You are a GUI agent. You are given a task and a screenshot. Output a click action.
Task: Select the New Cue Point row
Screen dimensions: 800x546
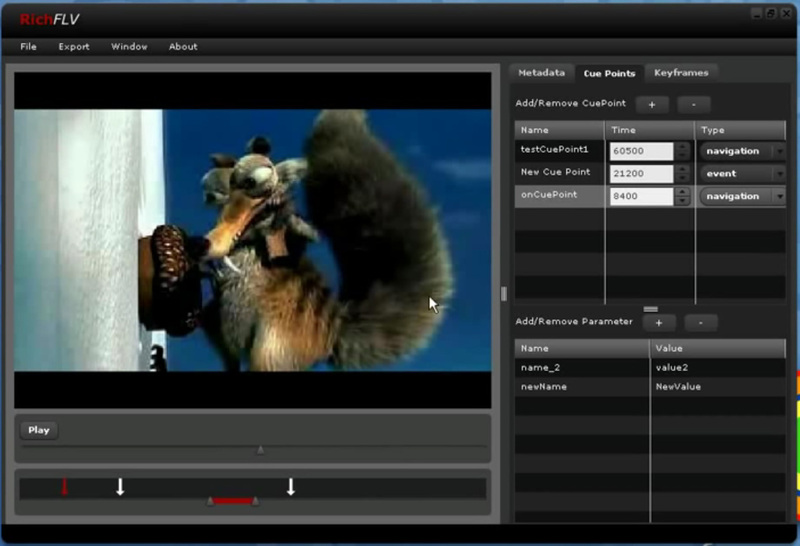click(x=650, y=173)
